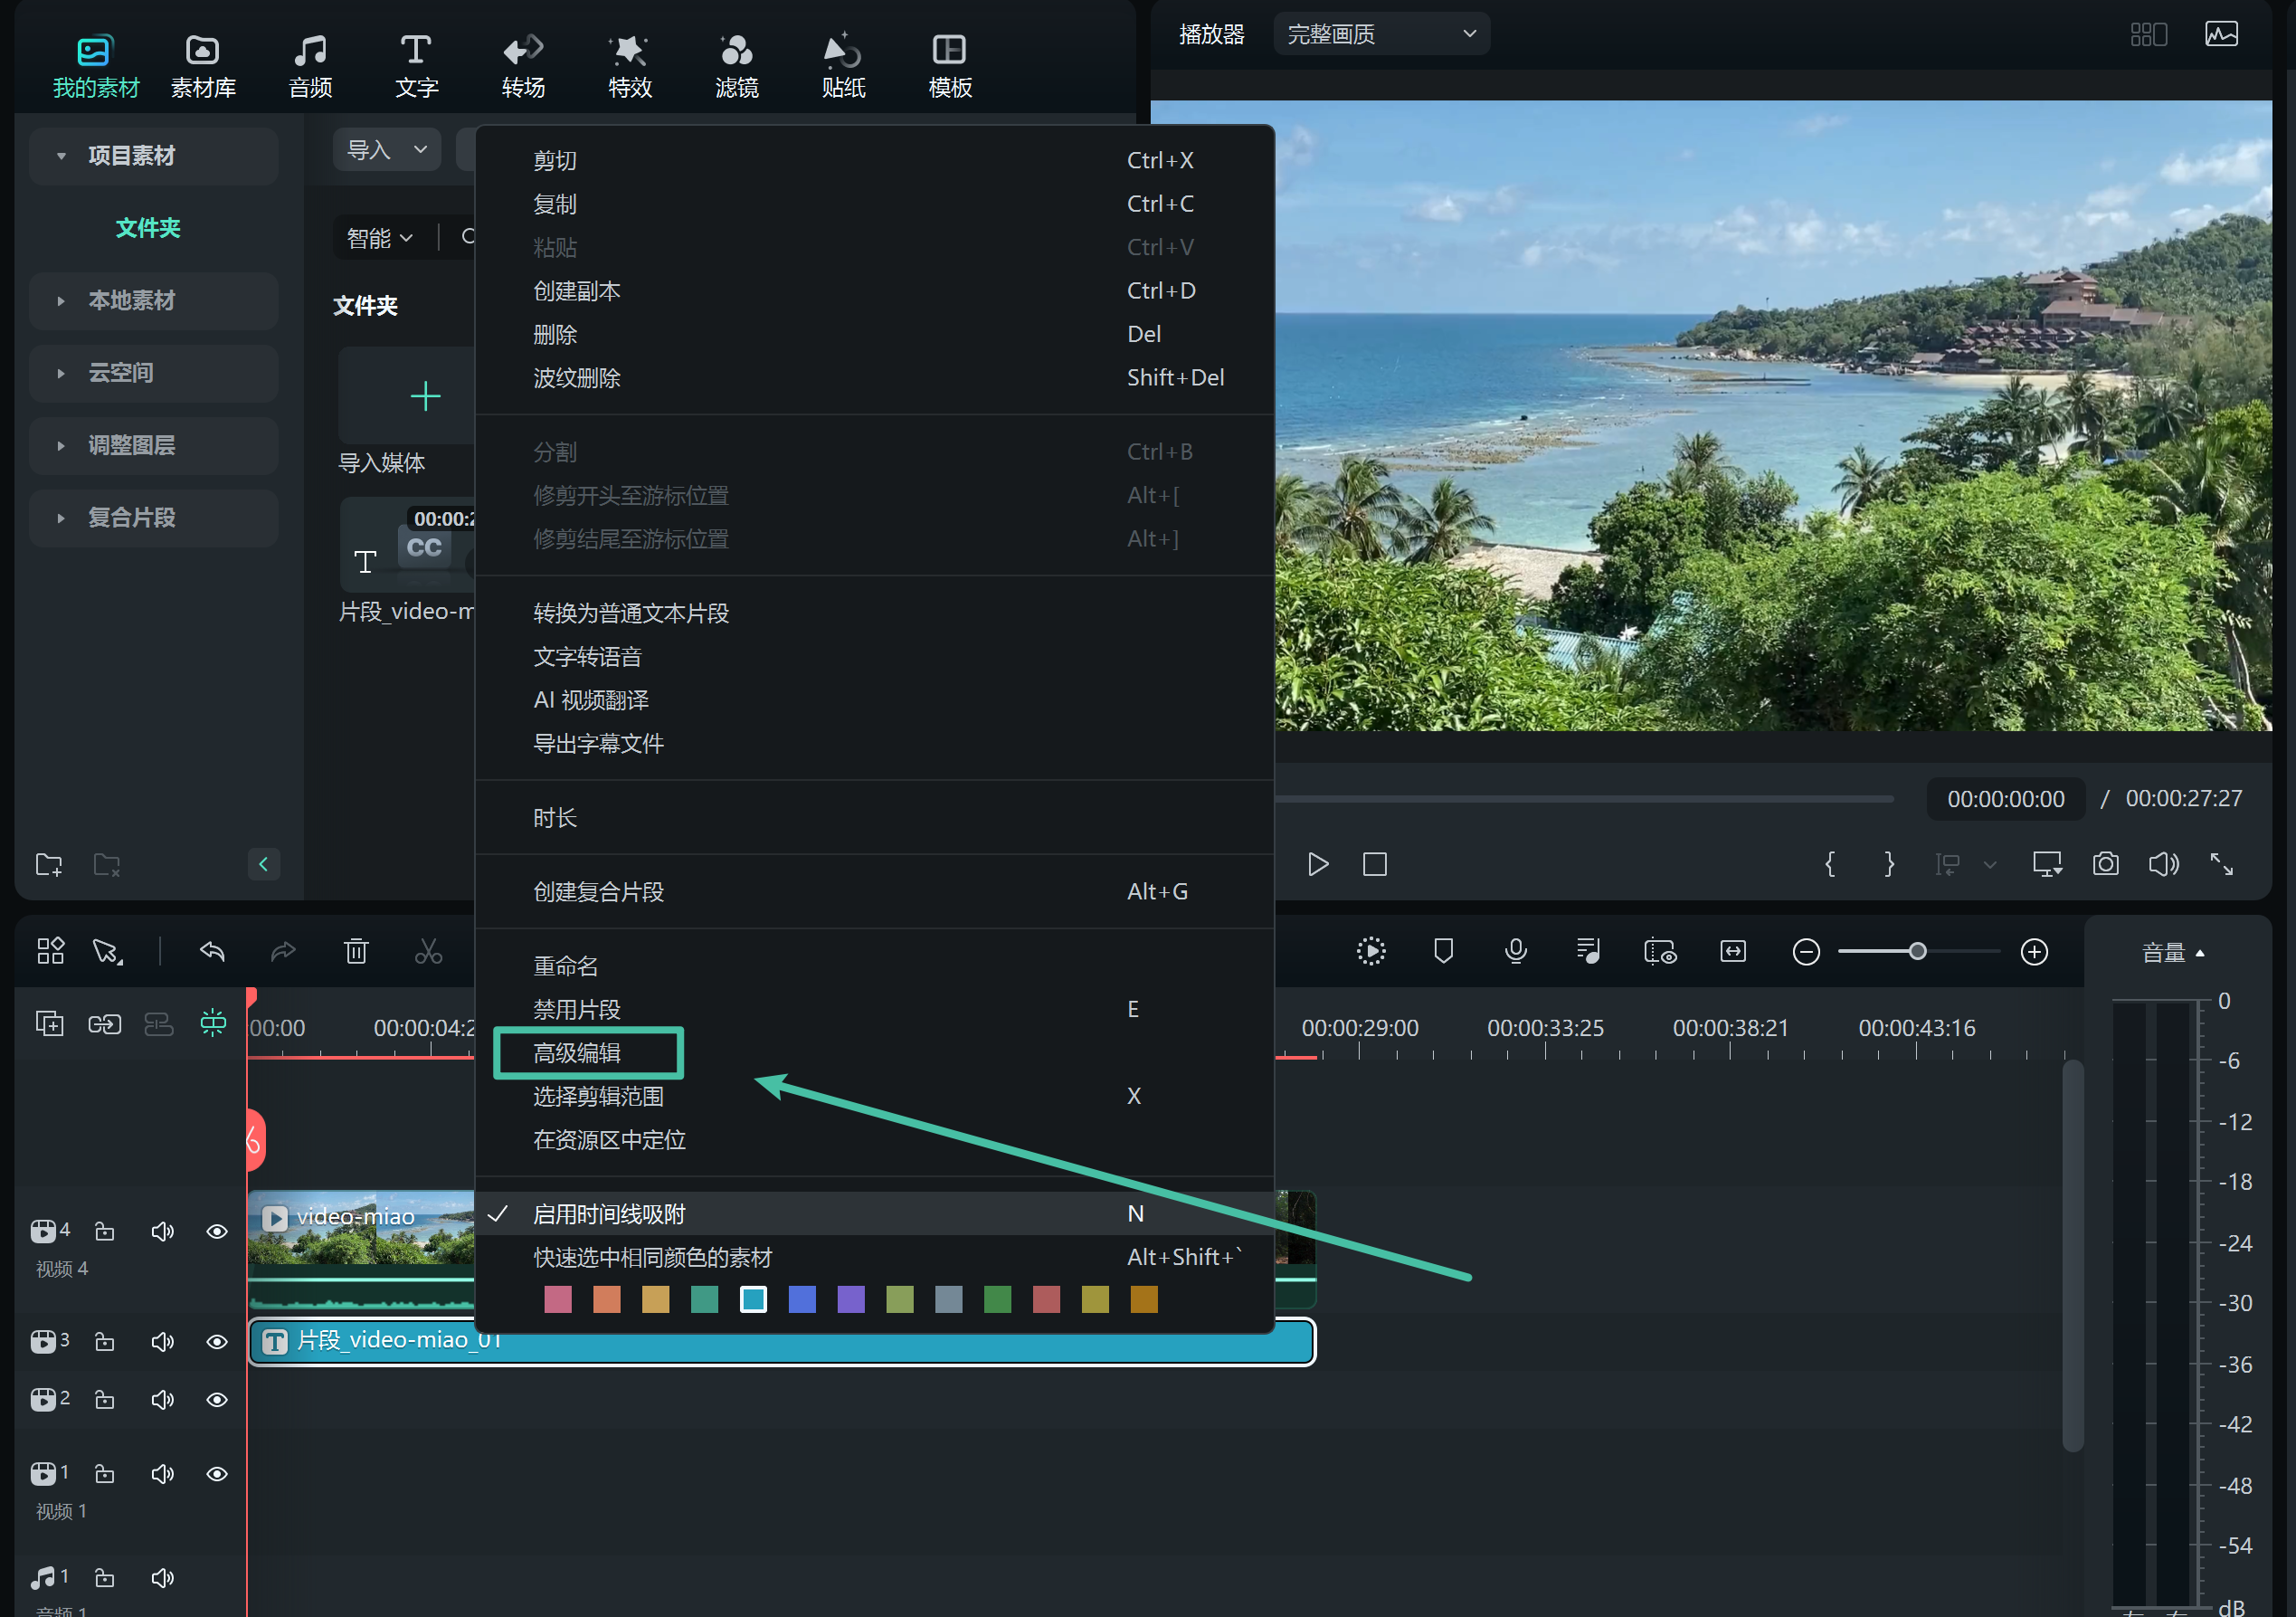Take a snapshot with camera icon
This screenshot has height=1617, width=2296.
point(2106,865)
